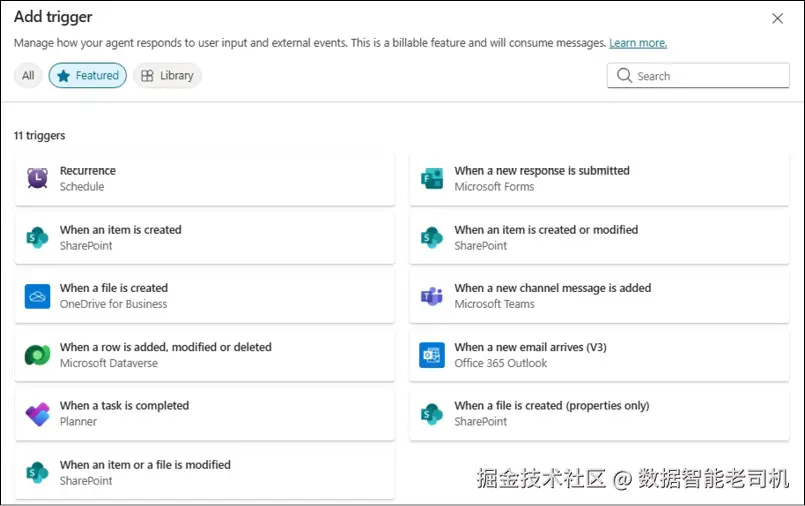Click SharePoint icon beside 'file is created (properties only)'

(x=432, y=414)
